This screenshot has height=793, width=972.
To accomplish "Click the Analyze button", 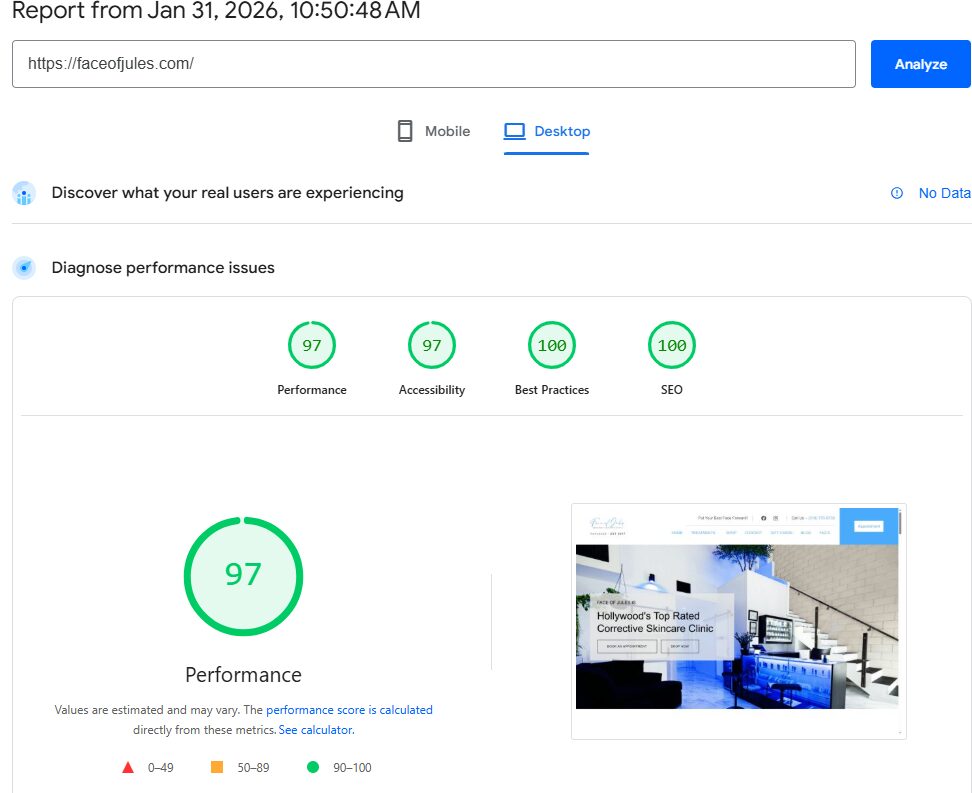I will (920, 64).
